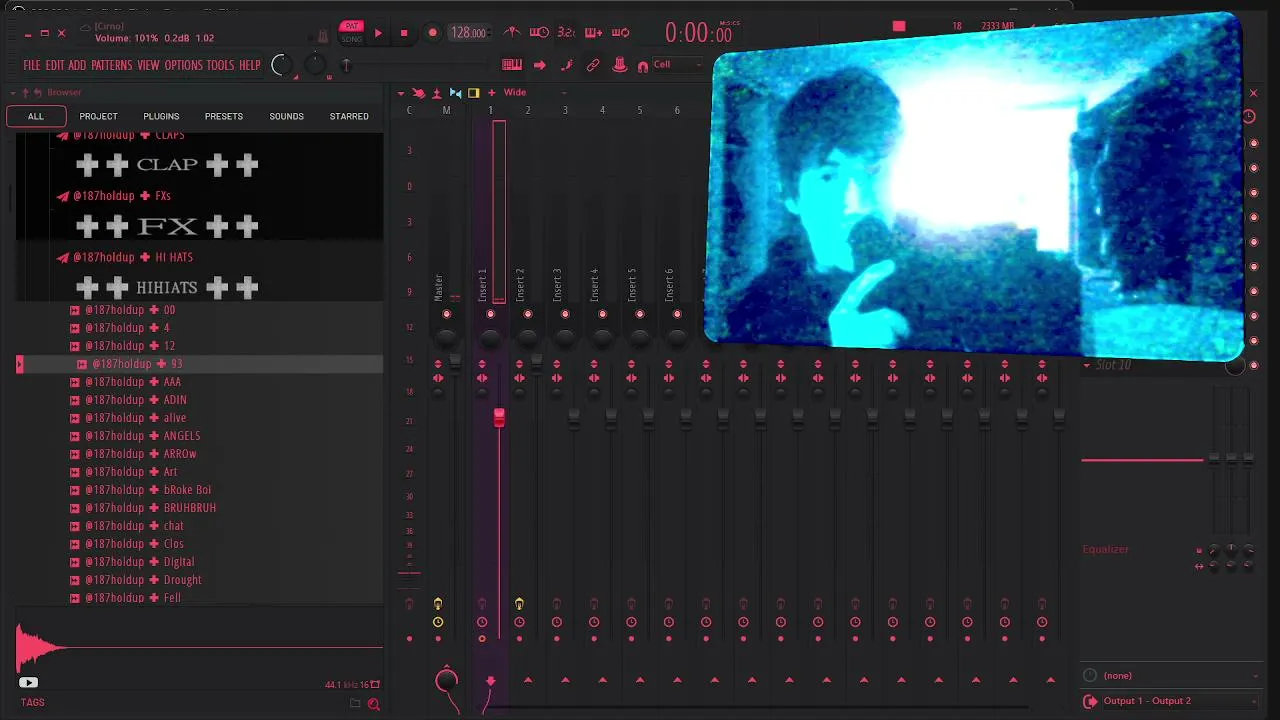This screenshot has height=720, width=1280.
Task: Toggle the 3-2-1 countdown before recording
Action: pos(566,32)
